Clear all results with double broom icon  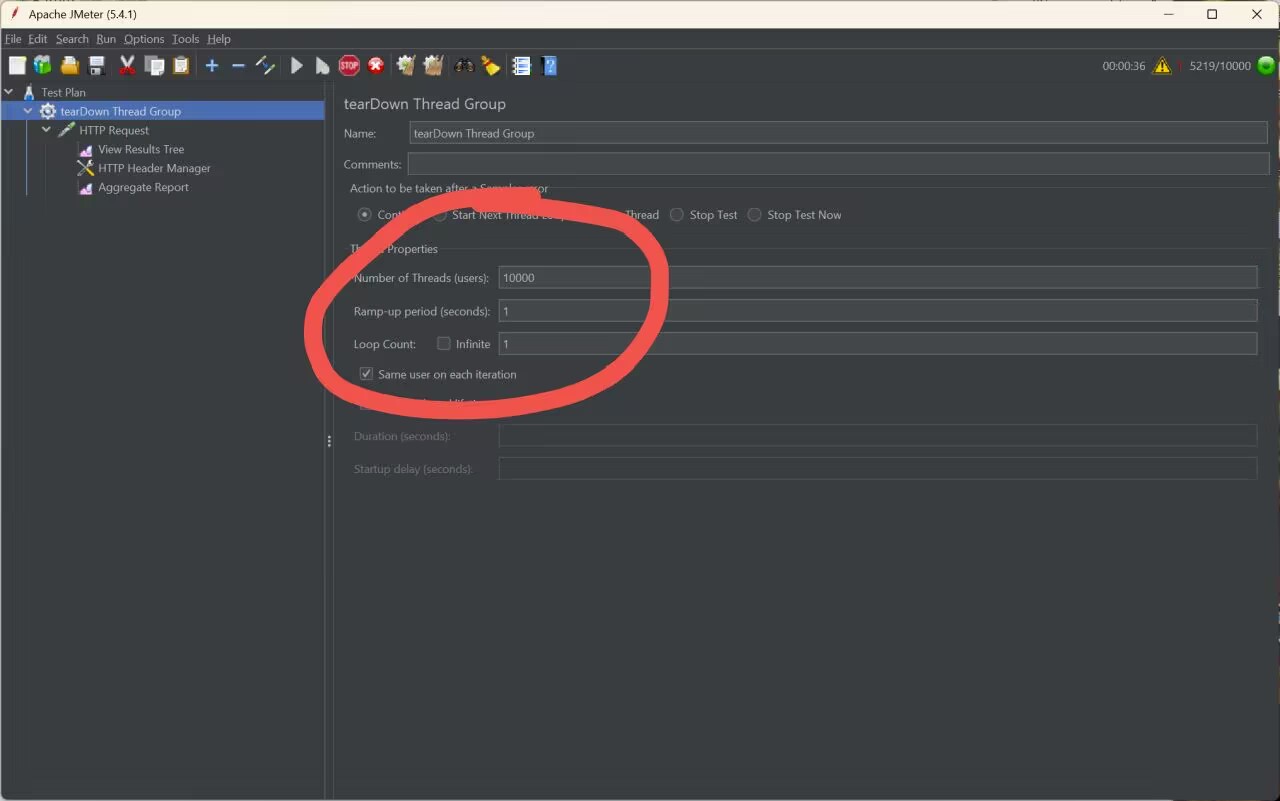(x=433, y=66)
